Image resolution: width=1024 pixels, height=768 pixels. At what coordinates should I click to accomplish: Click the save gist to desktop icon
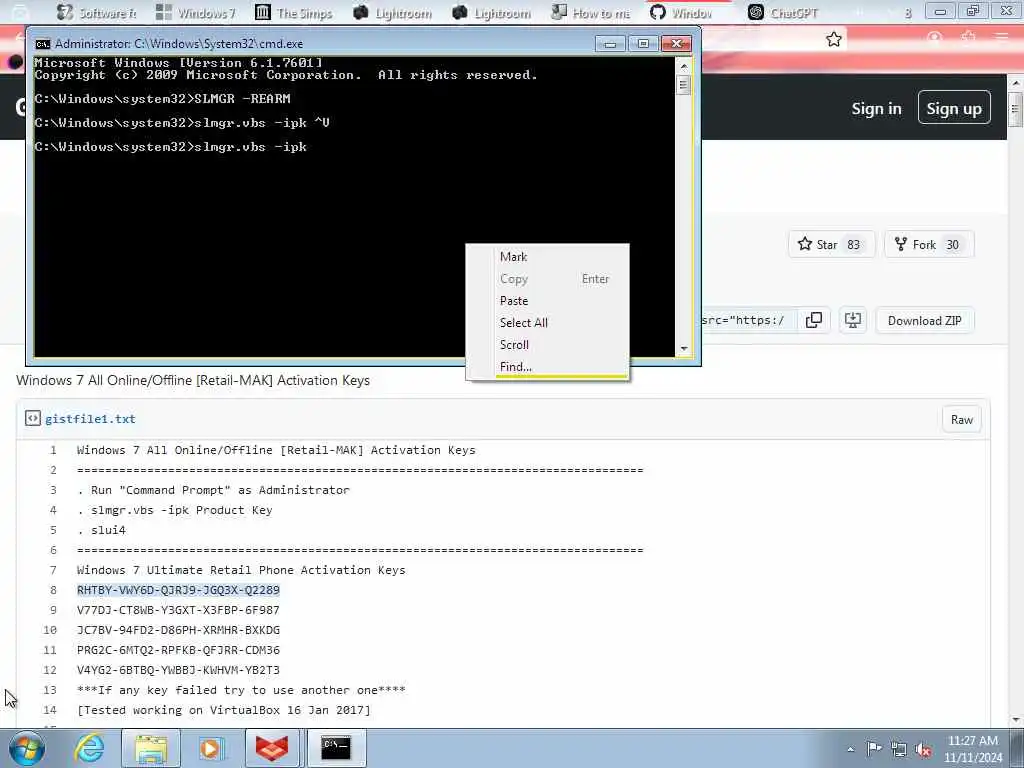[852, 320]
